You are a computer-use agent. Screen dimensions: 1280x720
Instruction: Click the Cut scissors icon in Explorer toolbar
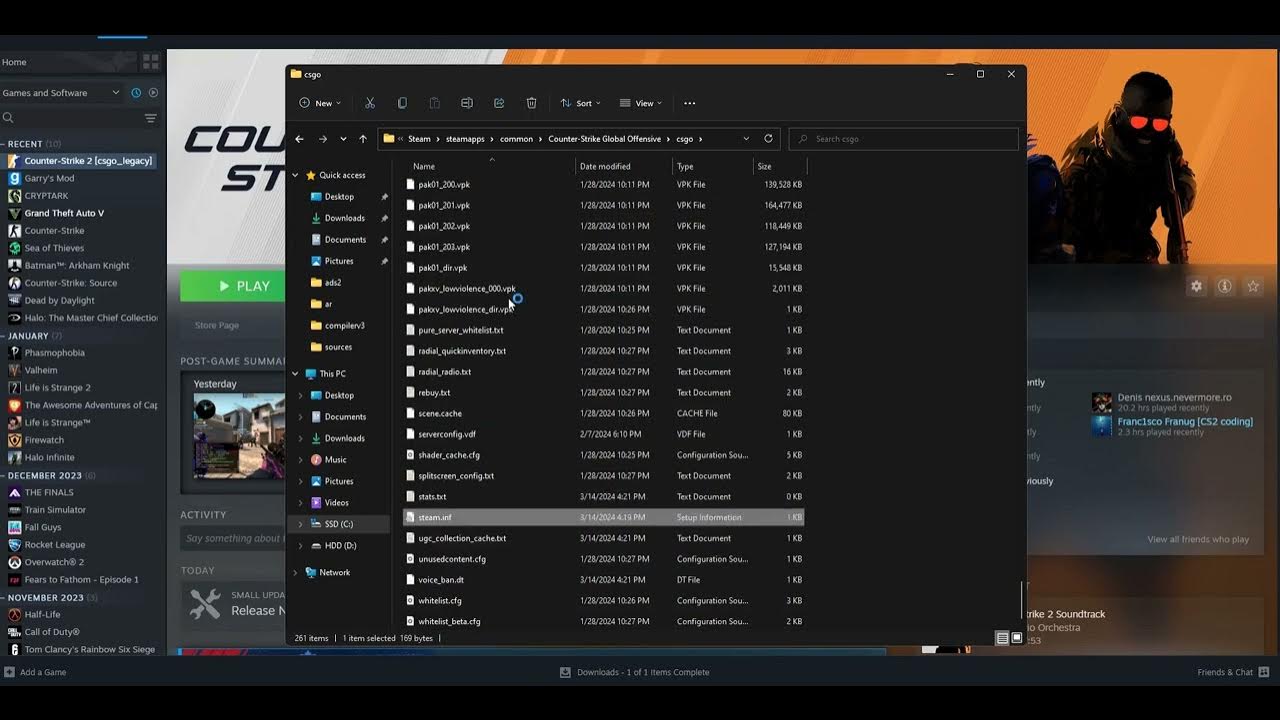pos(370,103)
